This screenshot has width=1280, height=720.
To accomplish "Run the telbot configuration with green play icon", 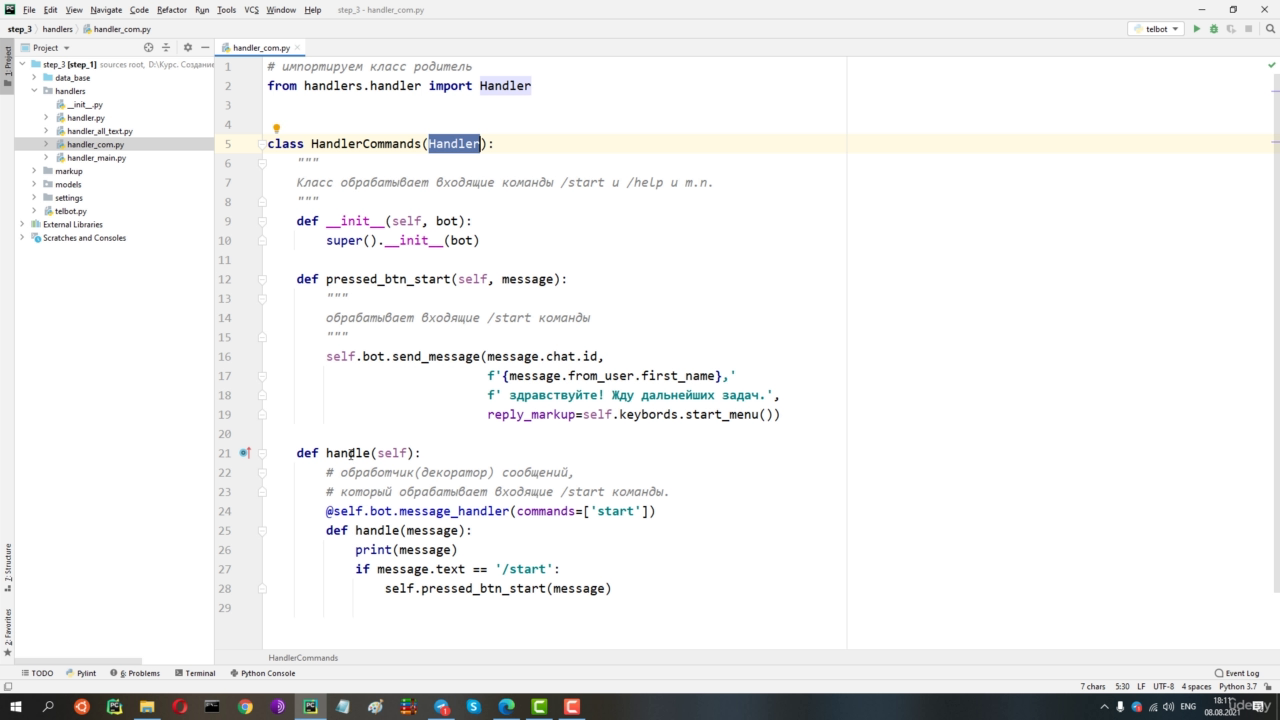I will click(x=1196, y=29).
